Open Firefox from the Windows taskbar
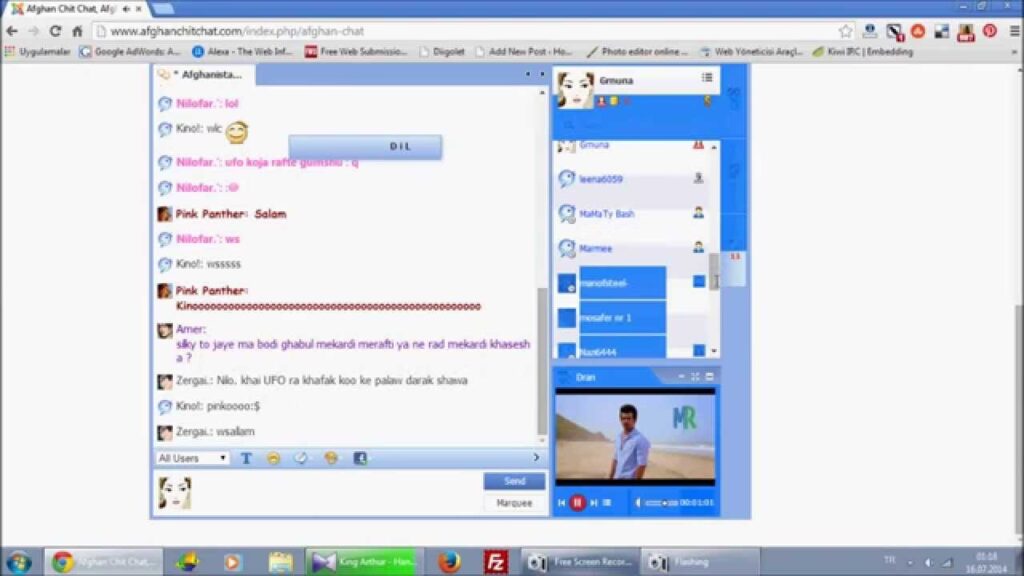The height and width of the screenshot is (576, 1024). tap(449, 562)
